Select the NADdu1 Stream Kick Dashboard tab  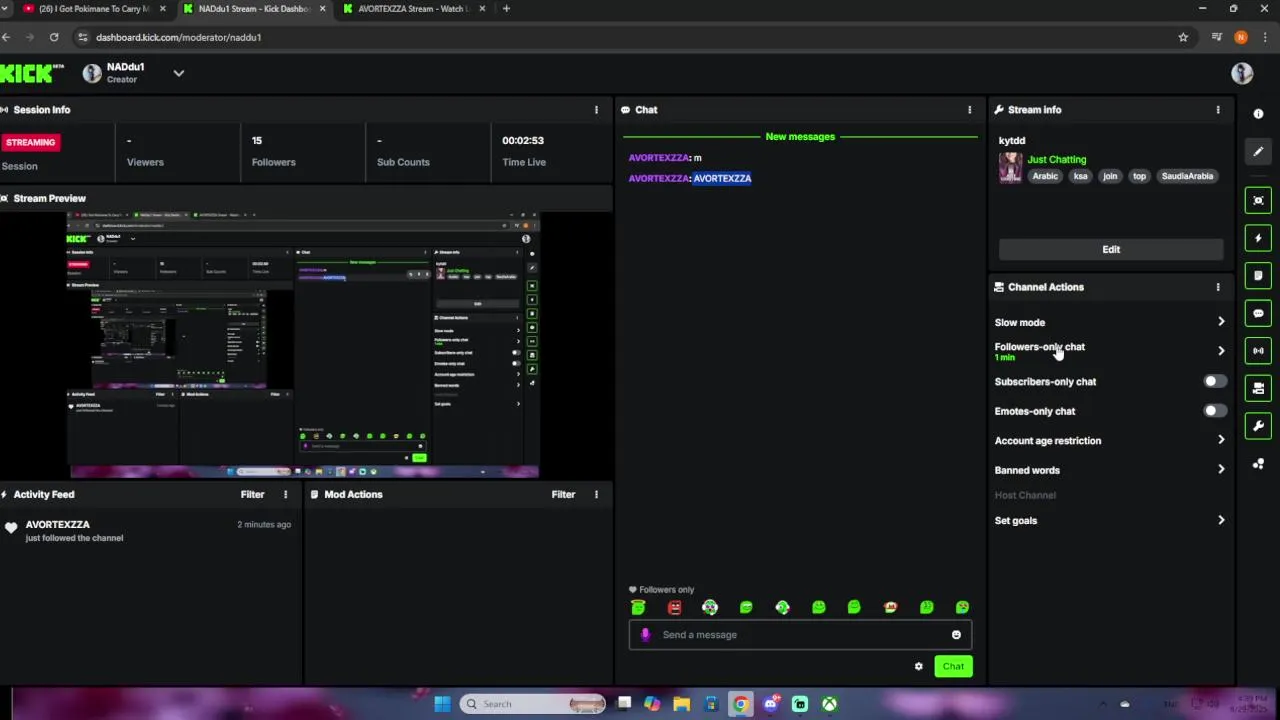pyautogui.click(x=252, y=9)
